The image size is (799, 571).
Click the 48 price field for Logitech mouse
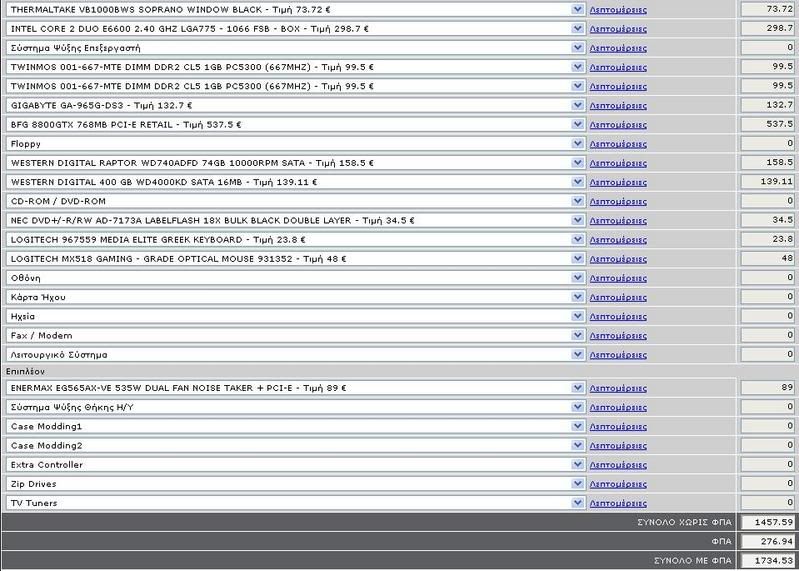coord(767,258)
